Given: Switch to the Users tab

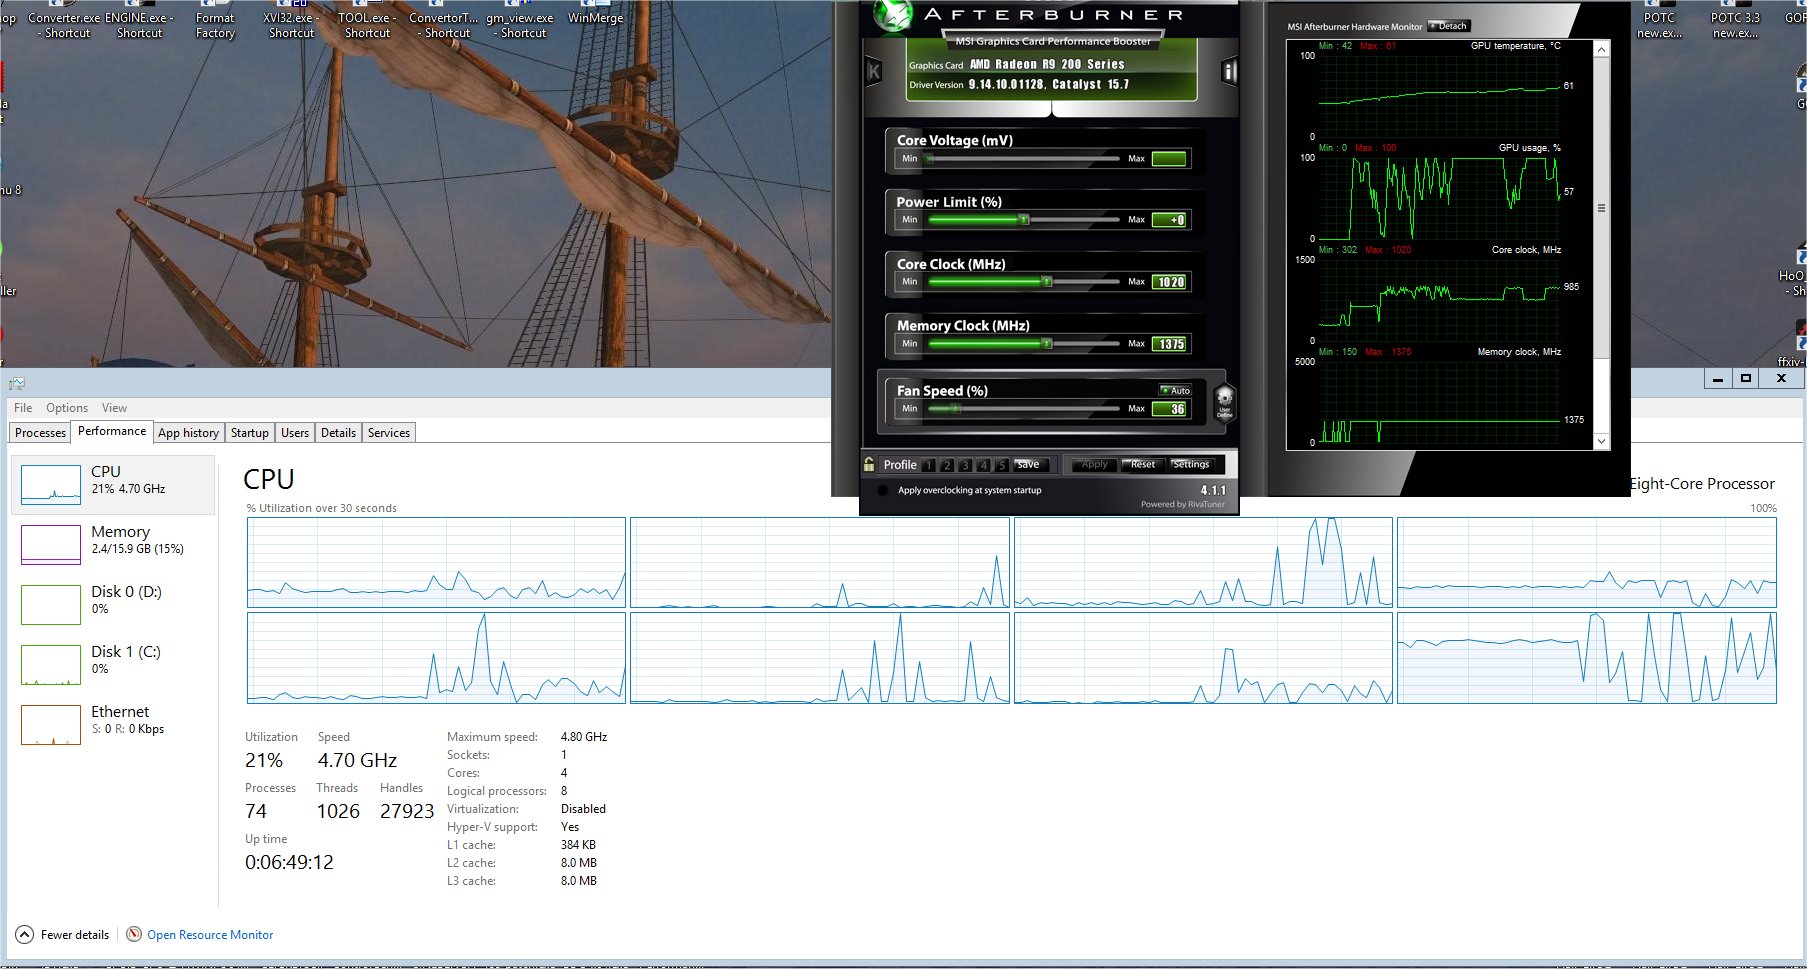Looking at the screenshot, I should pyautogui.click(x=294, y=433).
